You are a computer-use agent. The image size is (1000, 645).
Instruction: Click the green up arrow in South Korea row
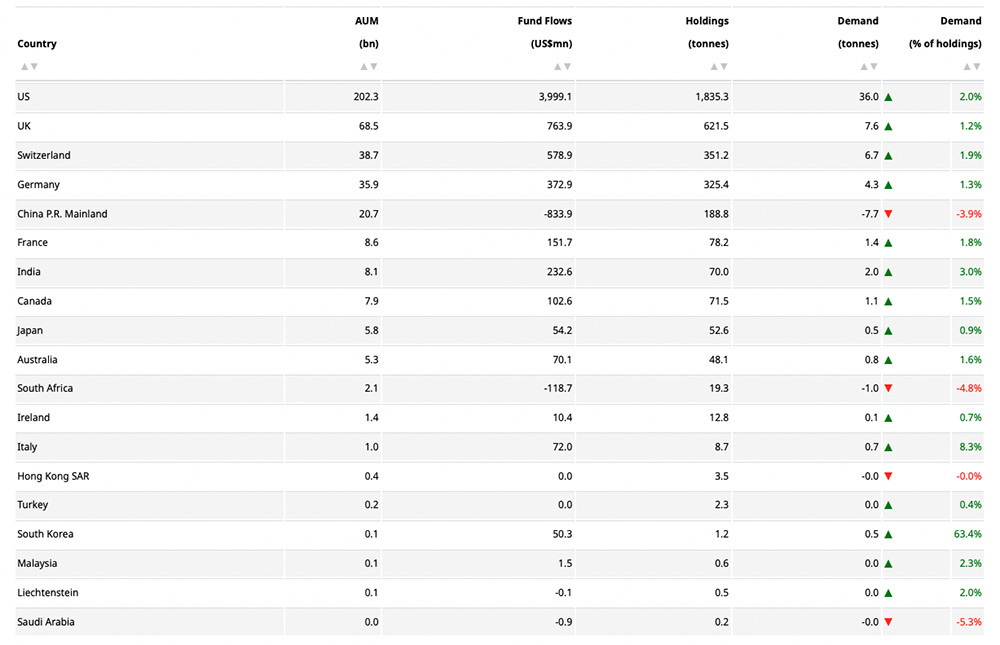(888, 534)
